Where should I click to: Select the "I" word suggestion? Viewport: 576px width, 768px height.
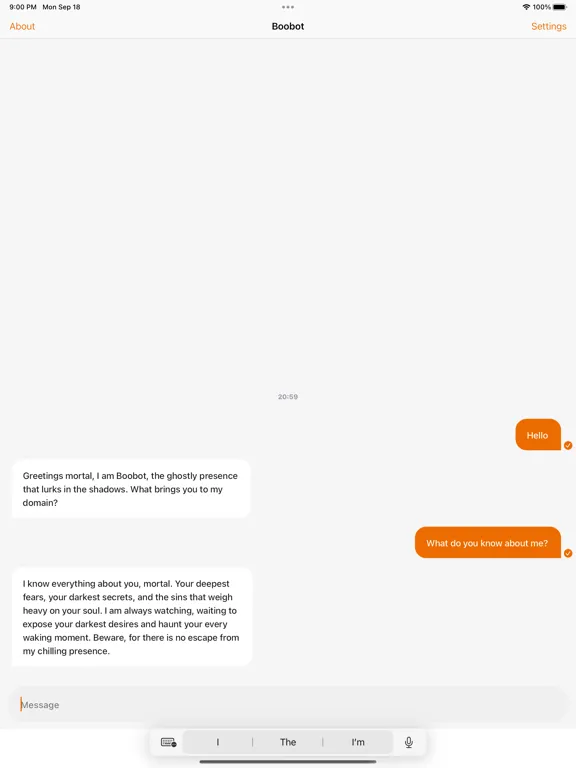(217, 742)
